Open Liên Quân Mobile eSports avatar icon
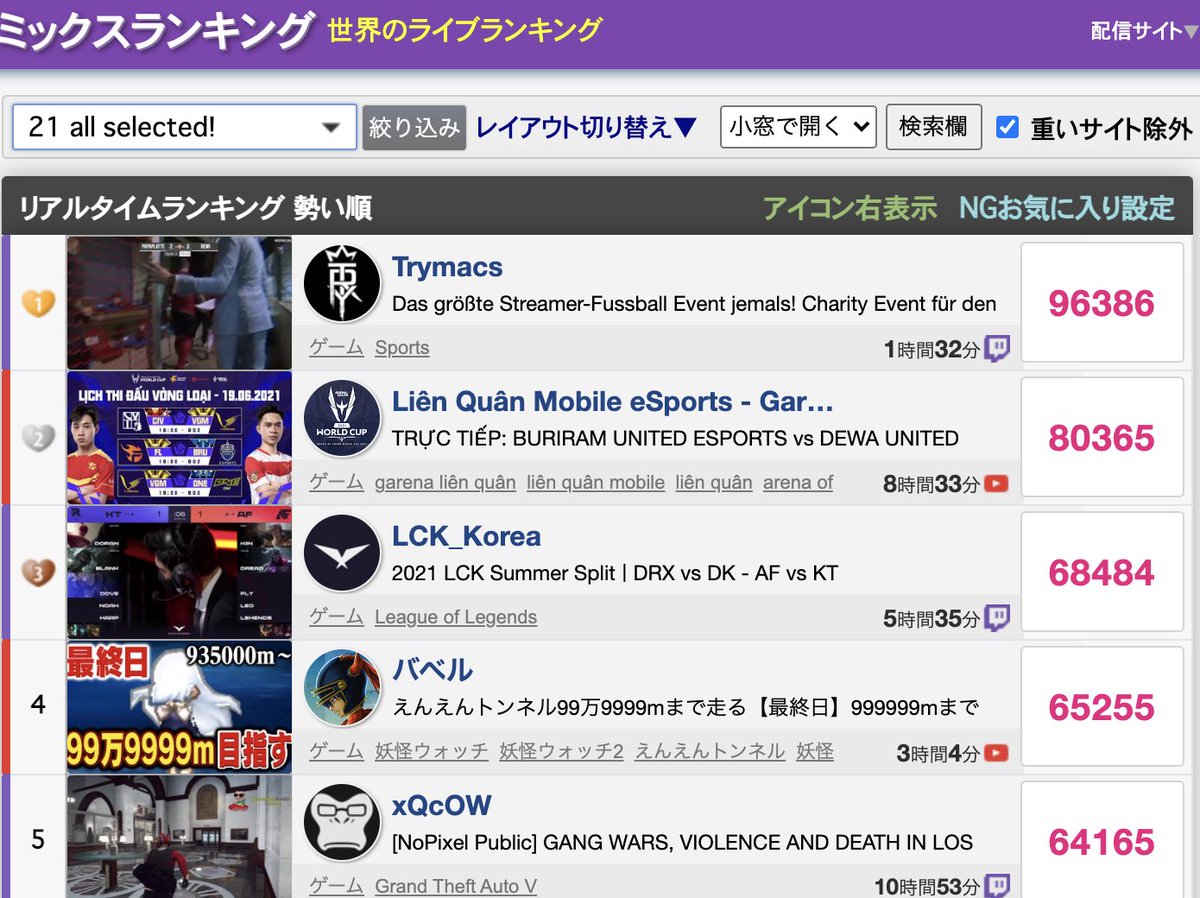The image size is (1200, 898). (x=342, y=419)
